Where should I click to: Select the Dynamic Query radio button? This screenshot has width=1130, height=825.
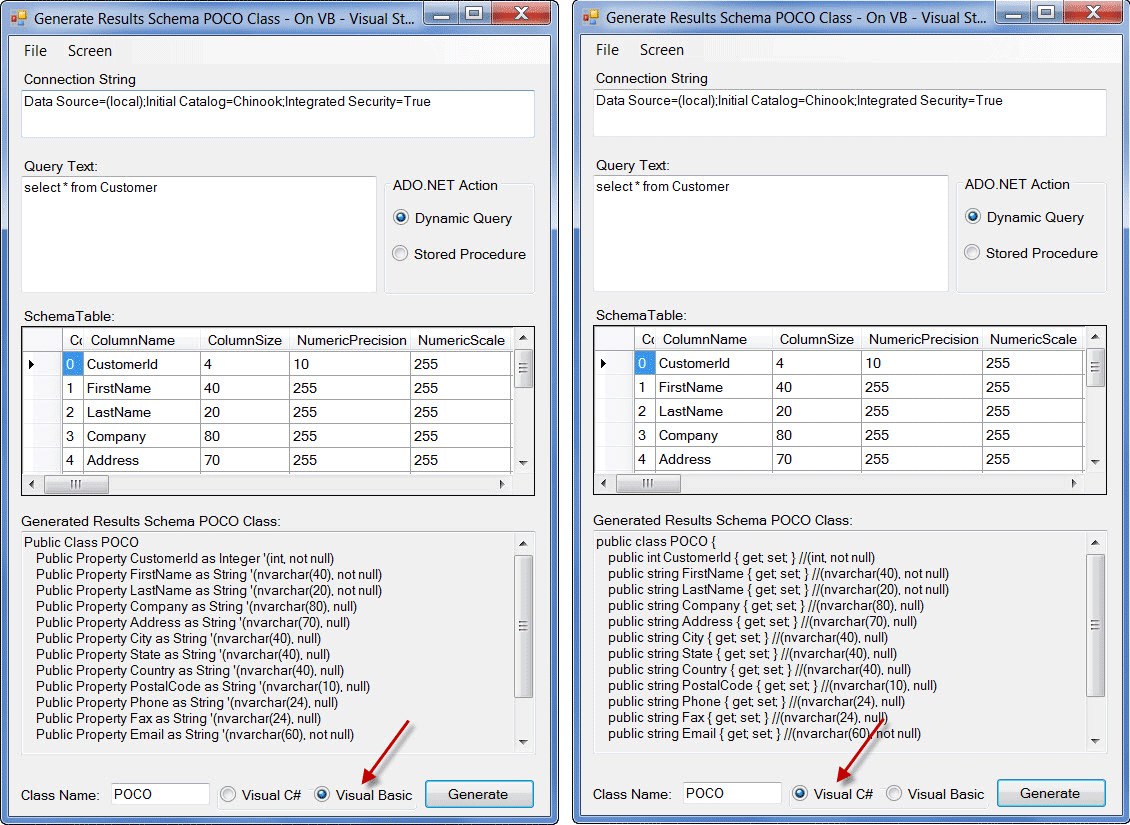pos(401,218)
